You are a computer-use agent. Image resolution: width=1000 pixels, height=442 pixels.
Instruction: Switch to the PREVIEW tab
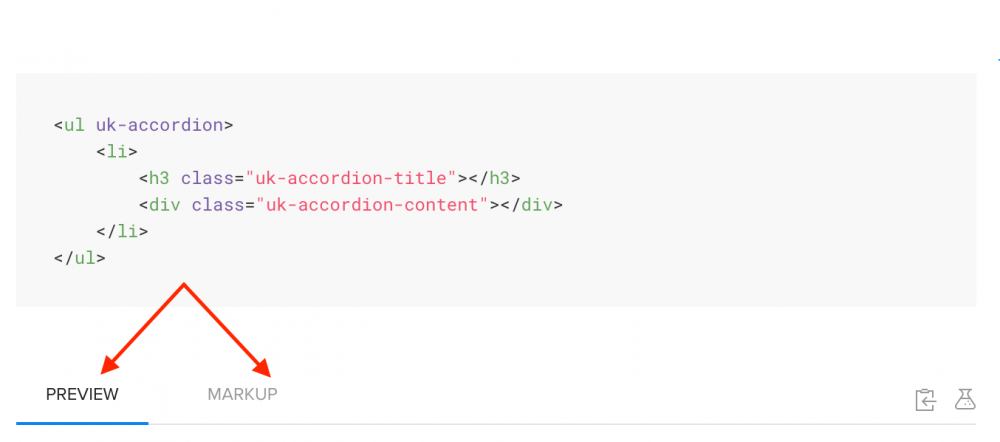82,394
